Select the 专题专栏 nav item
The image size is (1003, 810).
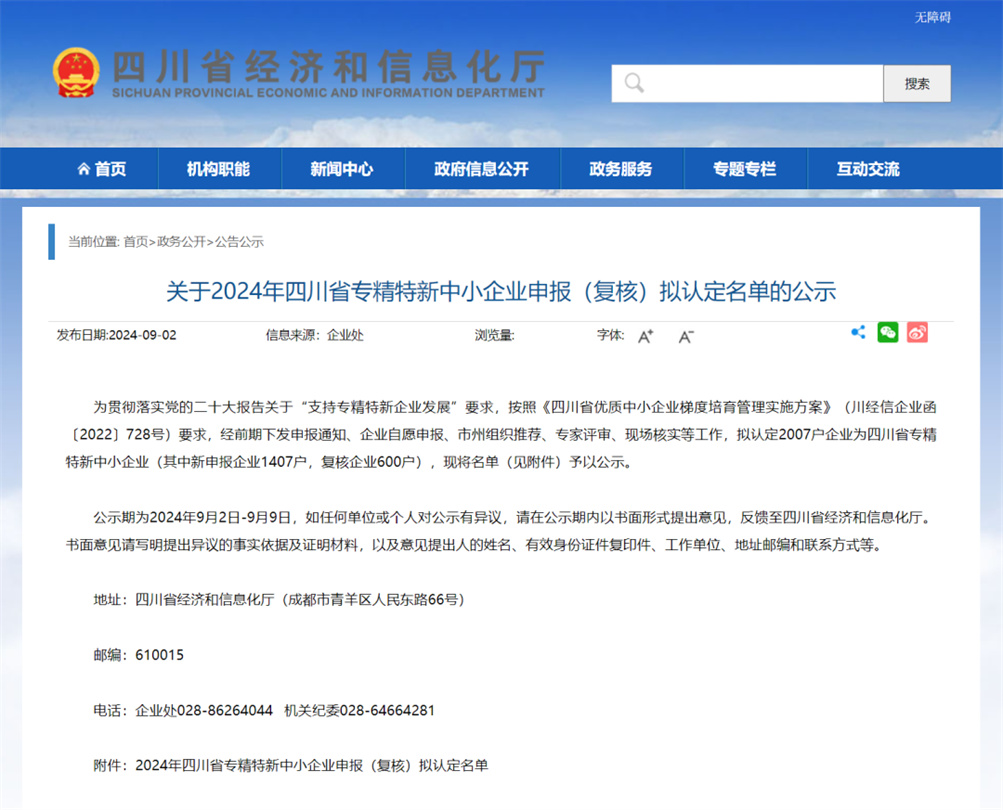744,169
